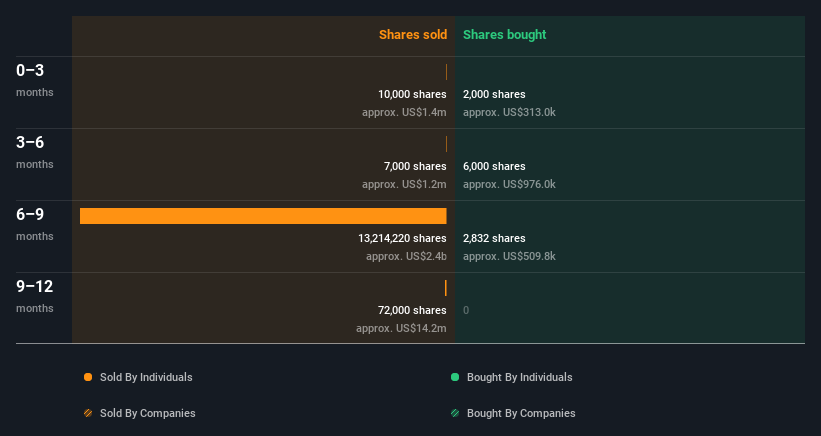Image resolution: width=821 pixels, height=436 pixels.
Task: Click the approx. US$1.2m sold amount
Action: pyautogui.click(x=404, y=184)
